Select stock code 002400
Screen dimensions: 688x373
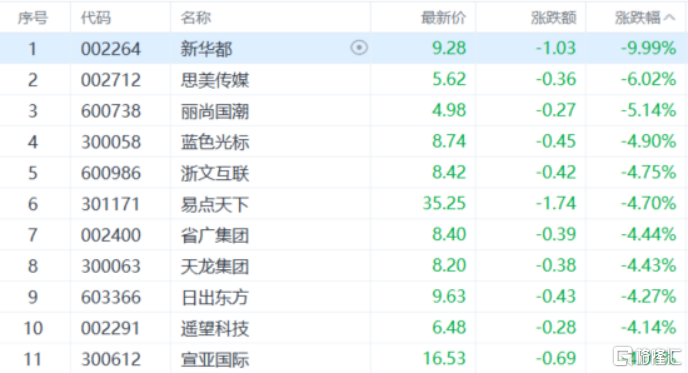(x=111, y=235)
